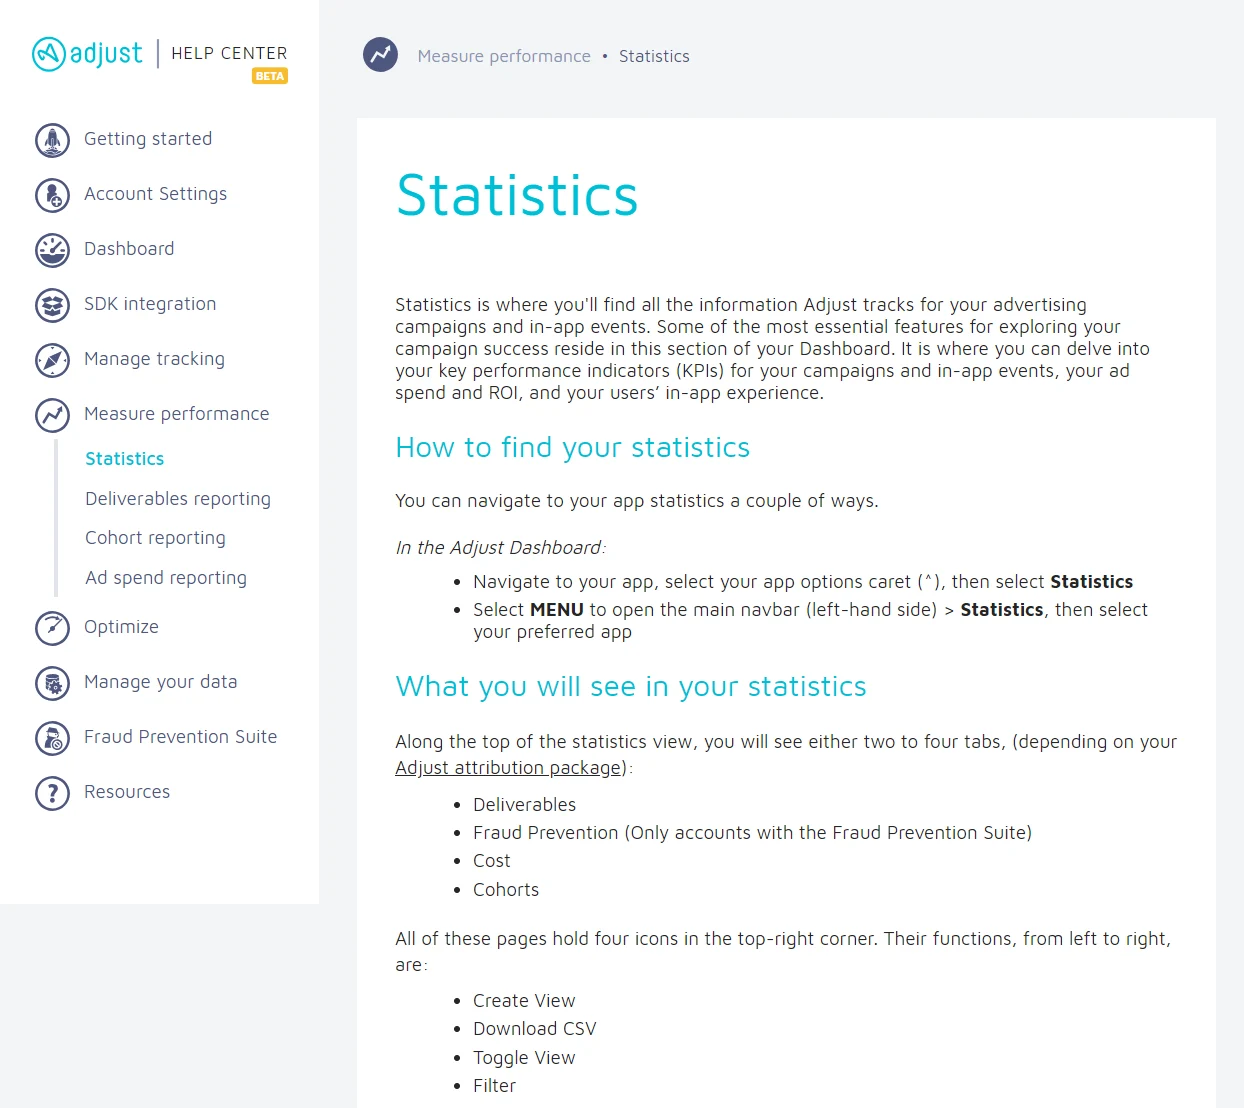Open Cohort reporting page
This screenshot has width=1244, height=1108.
click(x=155, y=538)
